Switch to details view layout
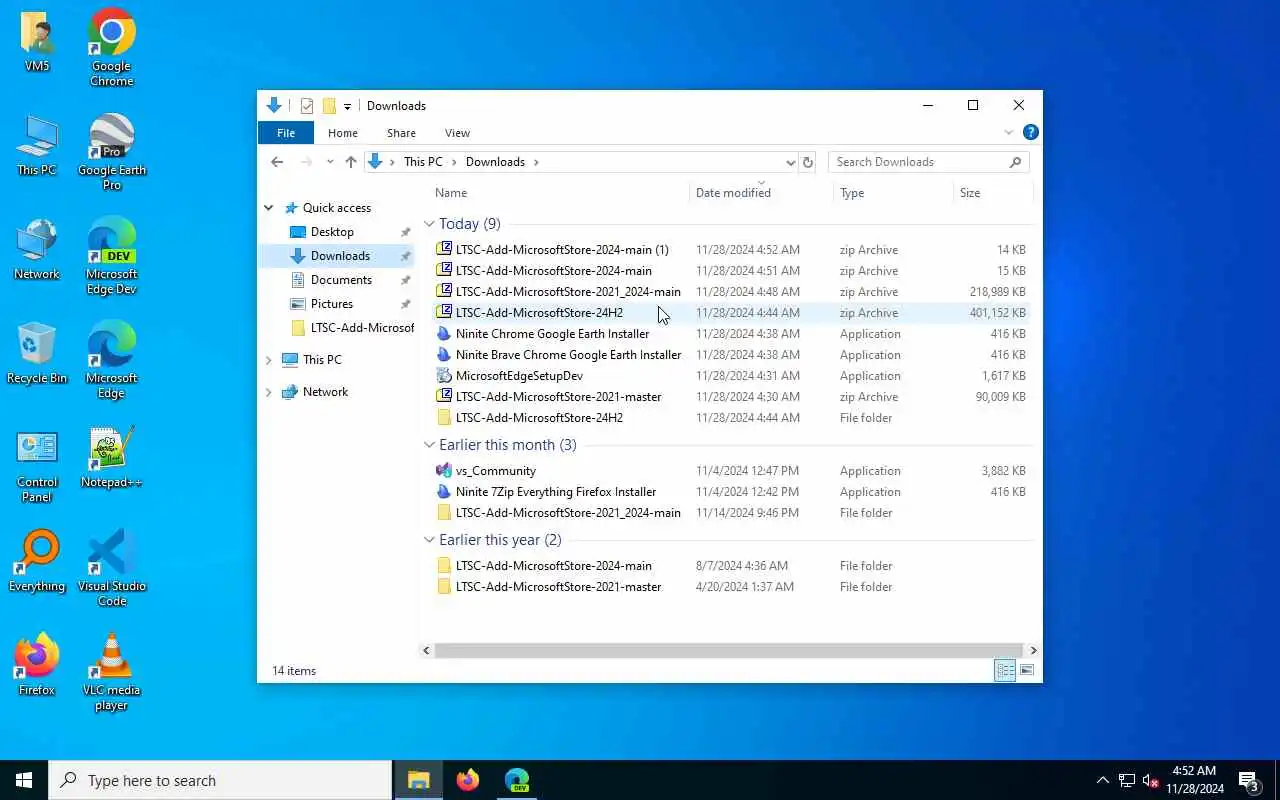This screenshot has width=1280, height=800. pyautogui.click(x=1005, y=671)
